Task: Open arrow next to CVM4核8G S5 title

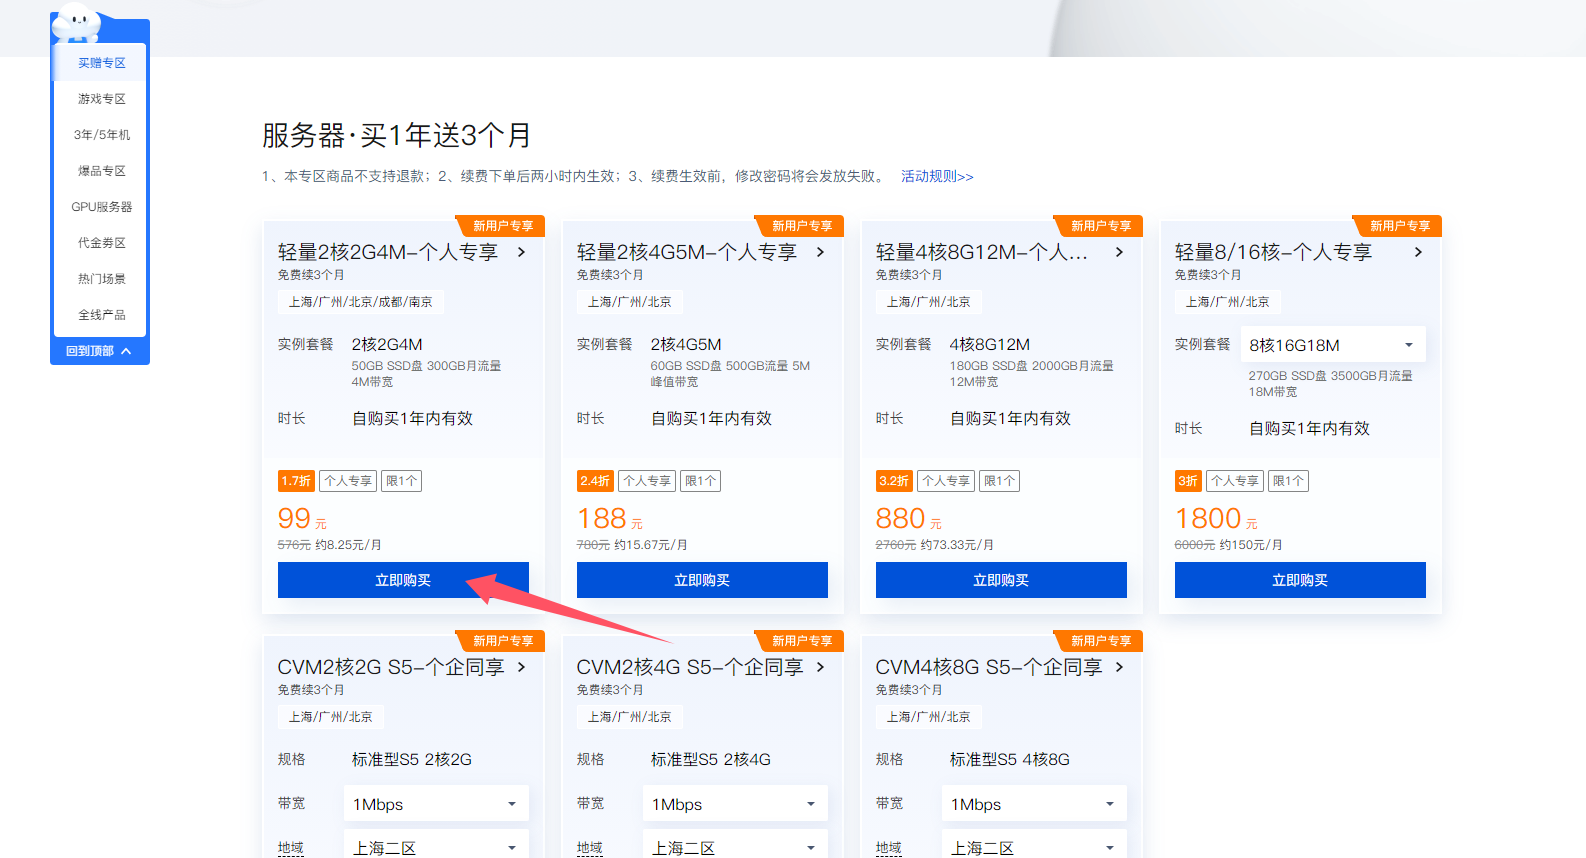Action: click(x=1119, y=667)
